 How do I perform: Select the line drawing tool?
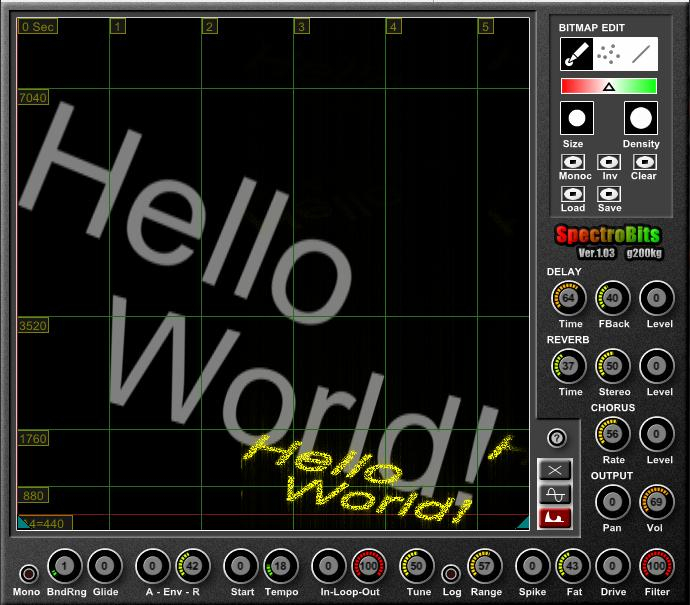641,54
